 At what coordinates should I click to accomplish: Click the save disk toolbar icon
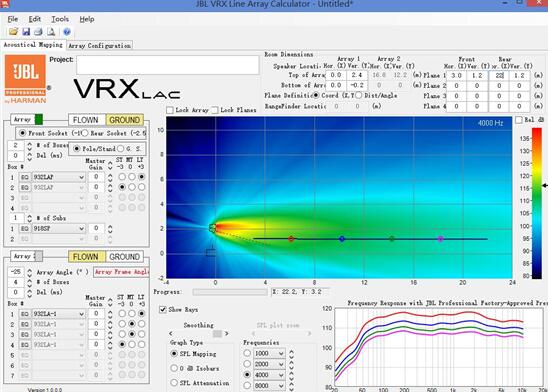pyautogui.click(x=26, y=32)
